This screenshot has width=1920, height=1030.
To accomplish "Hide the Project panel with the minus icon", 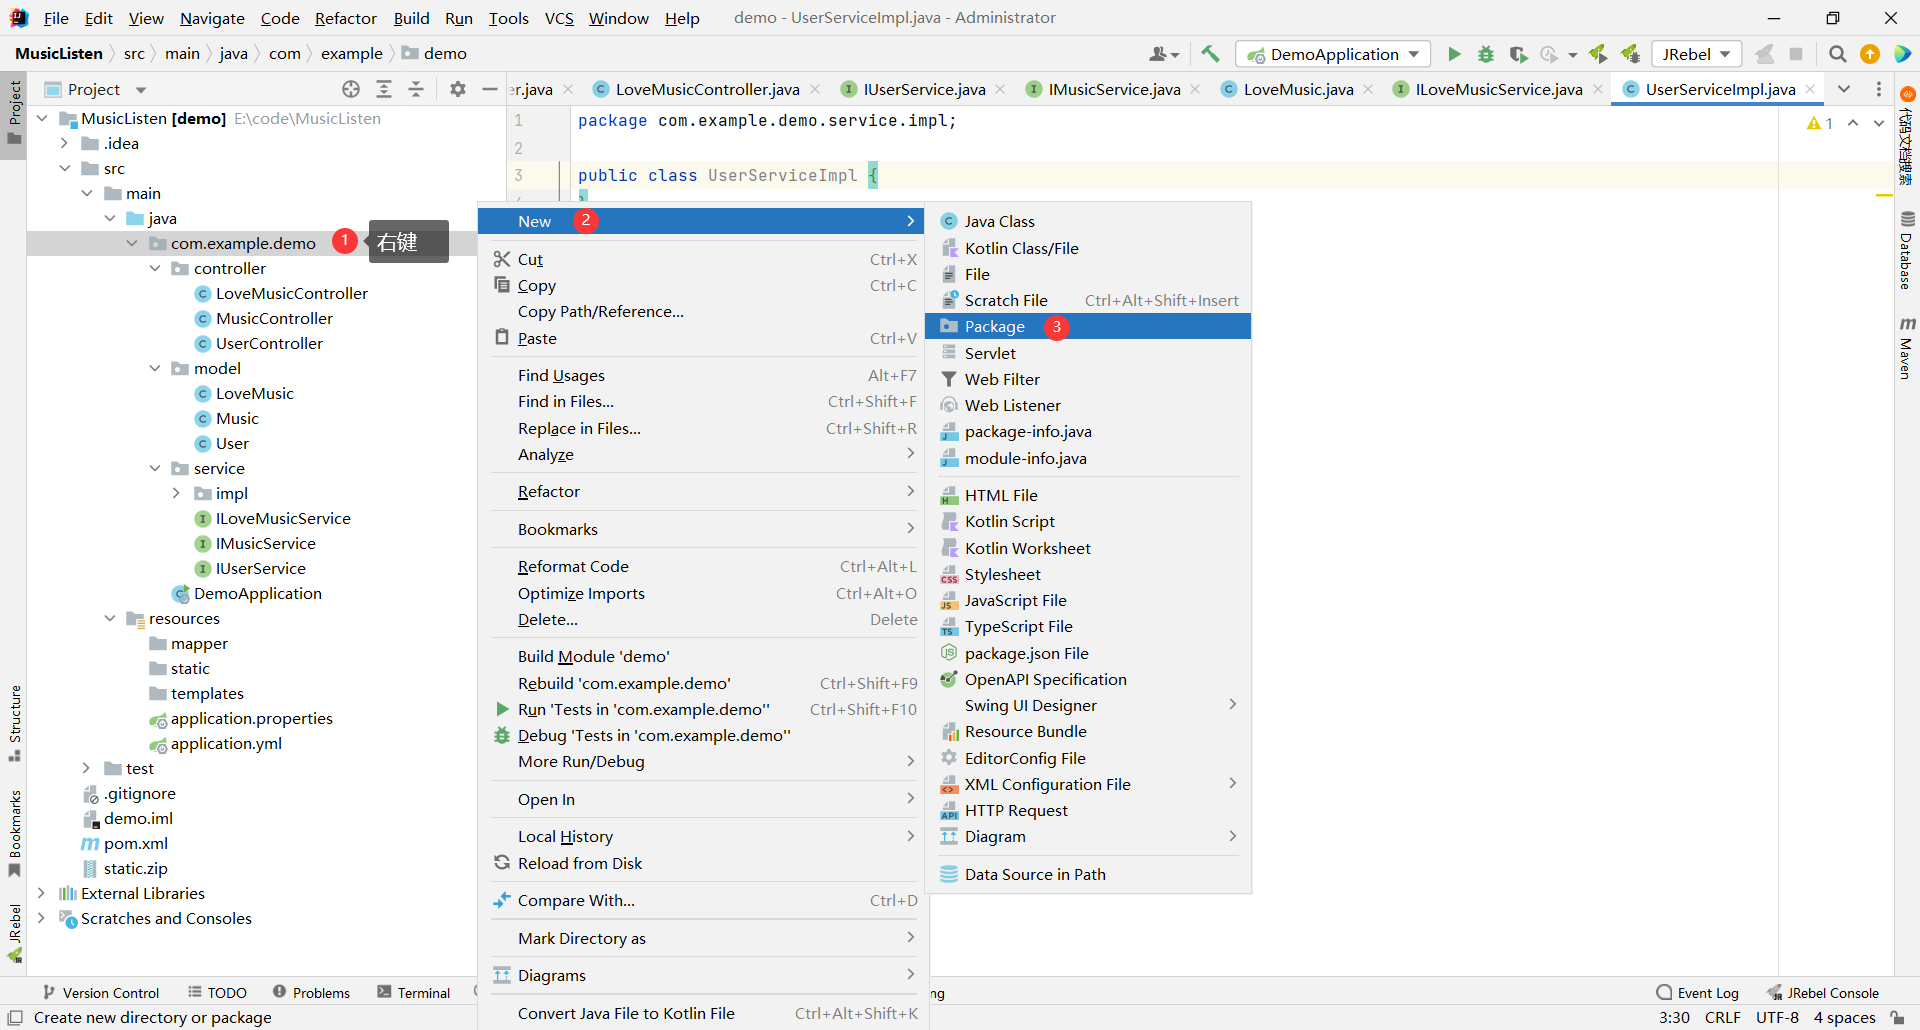I will (490, 89).
